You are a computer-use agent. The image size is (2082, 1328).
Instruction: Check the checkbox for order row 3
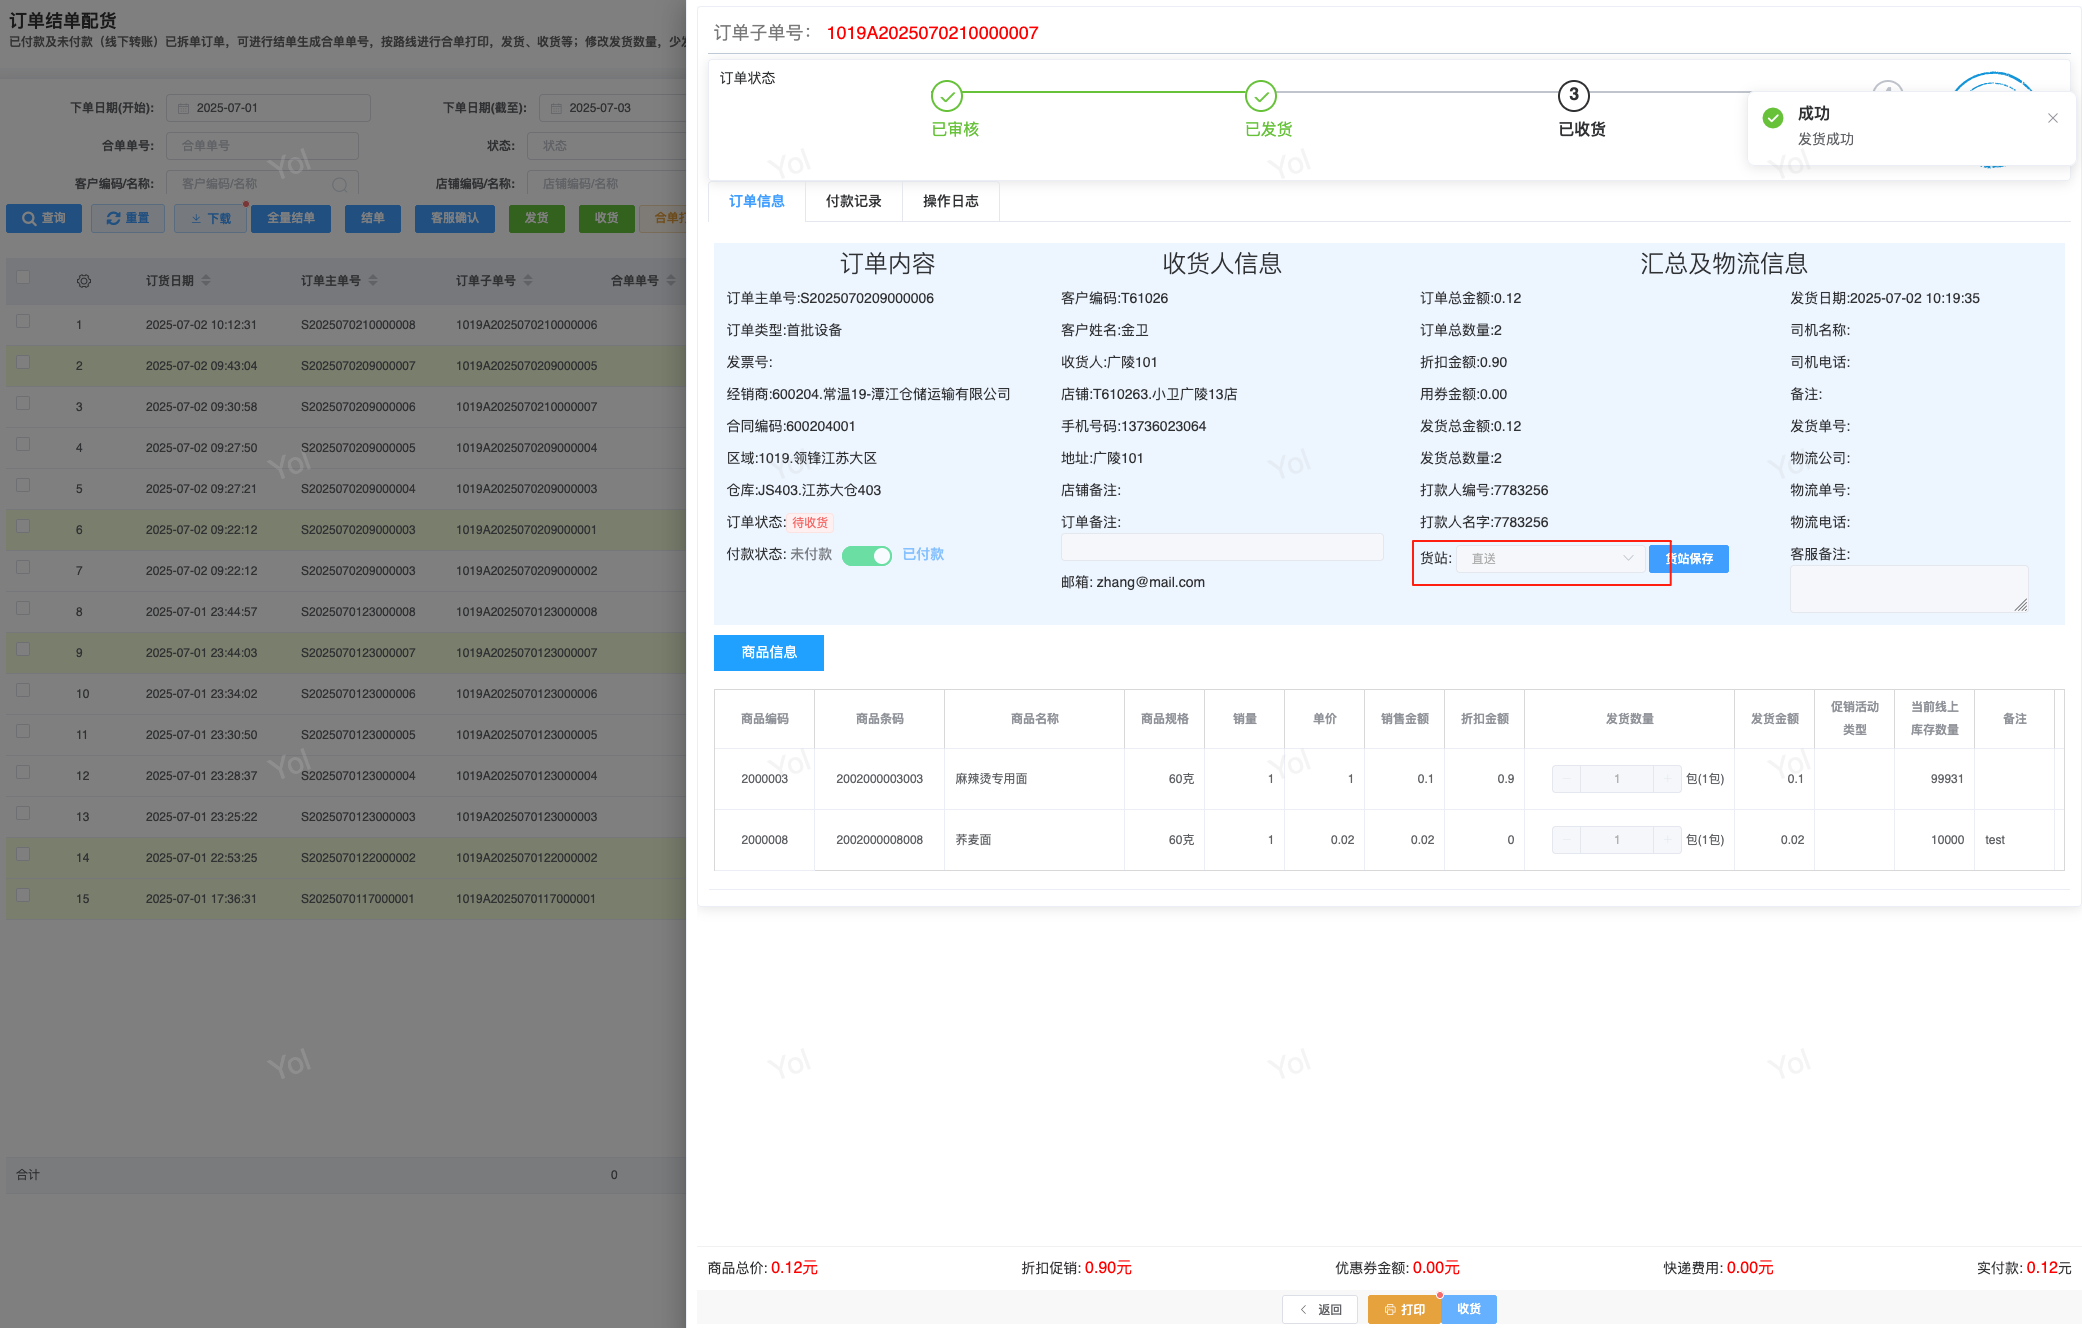23,404
